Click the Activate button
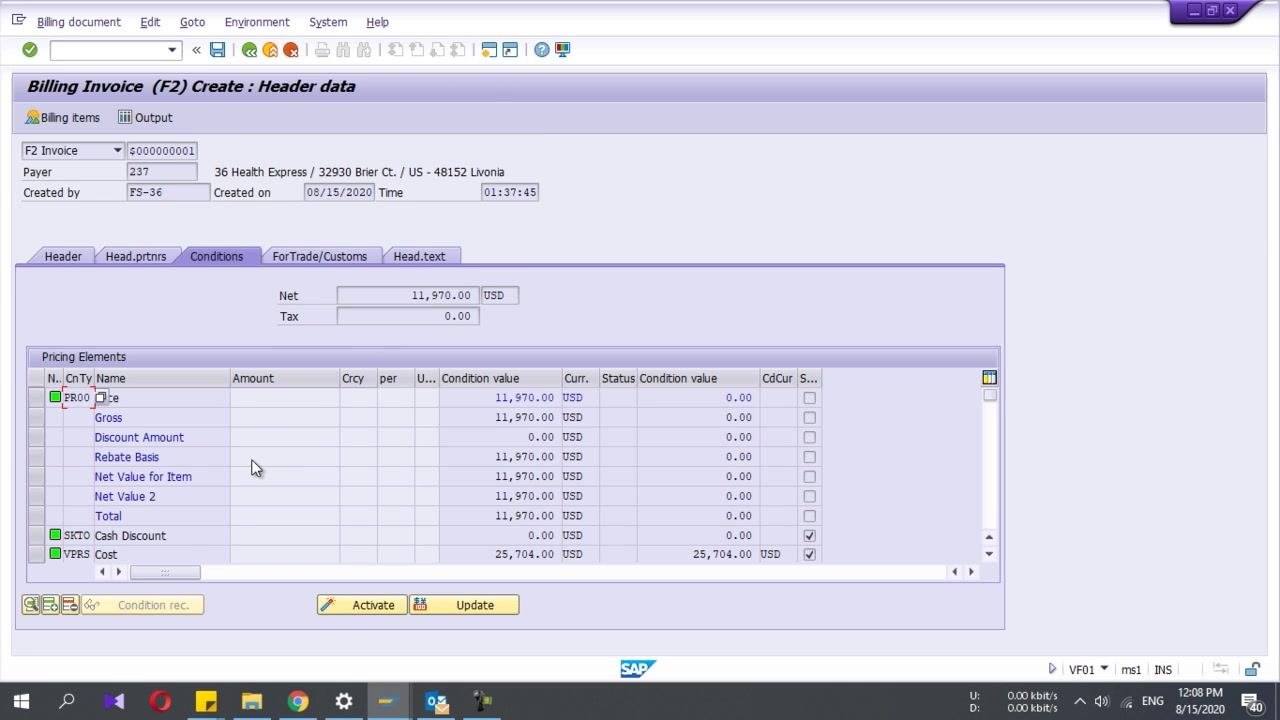1280x720 pixels. (x=362, y=605)
